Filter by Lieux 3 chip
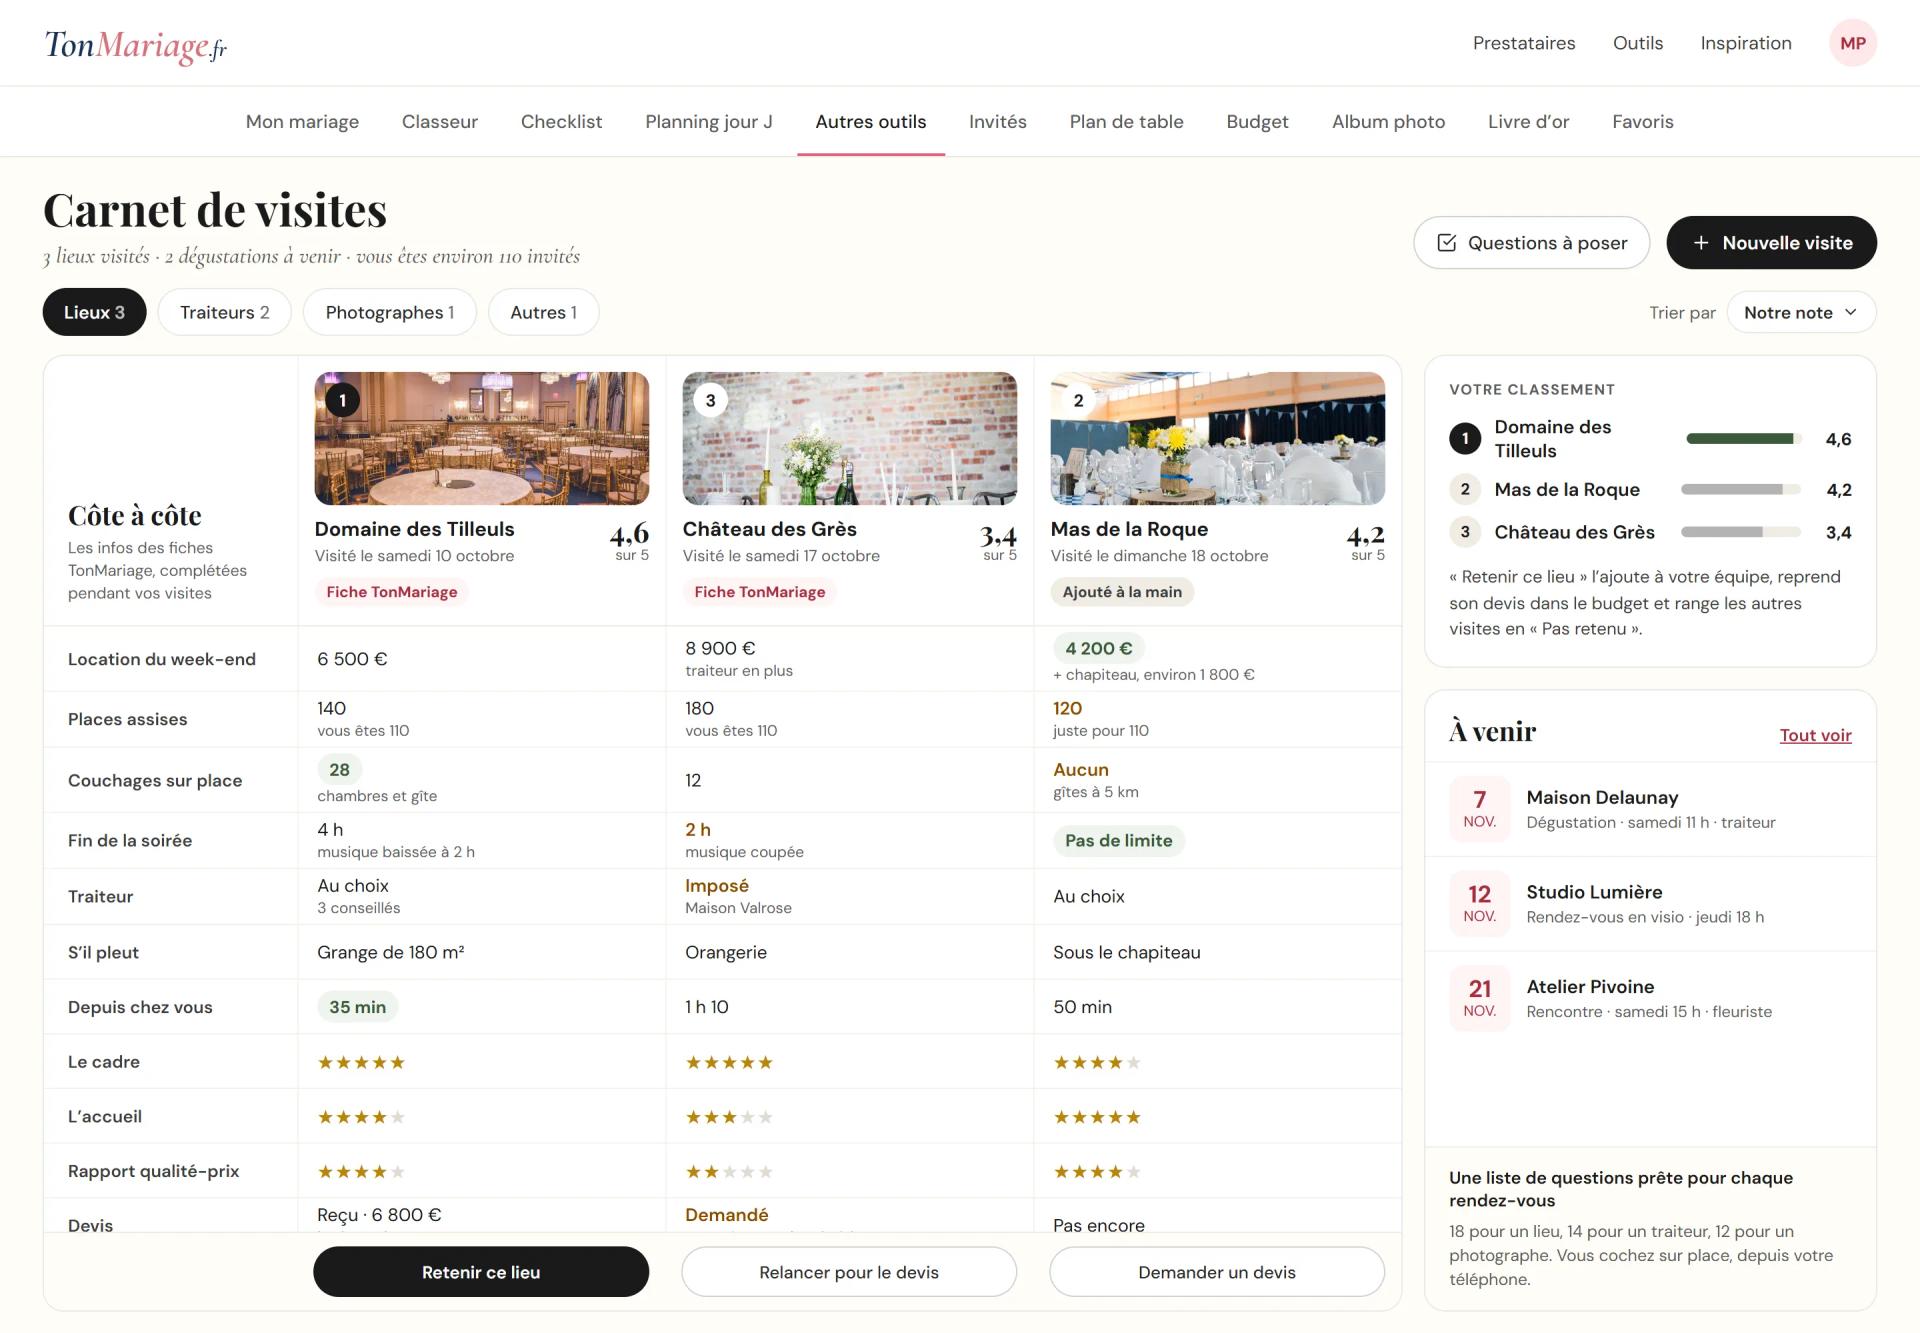This screenshot has height=1333, width=1920. tap(94, 312)
